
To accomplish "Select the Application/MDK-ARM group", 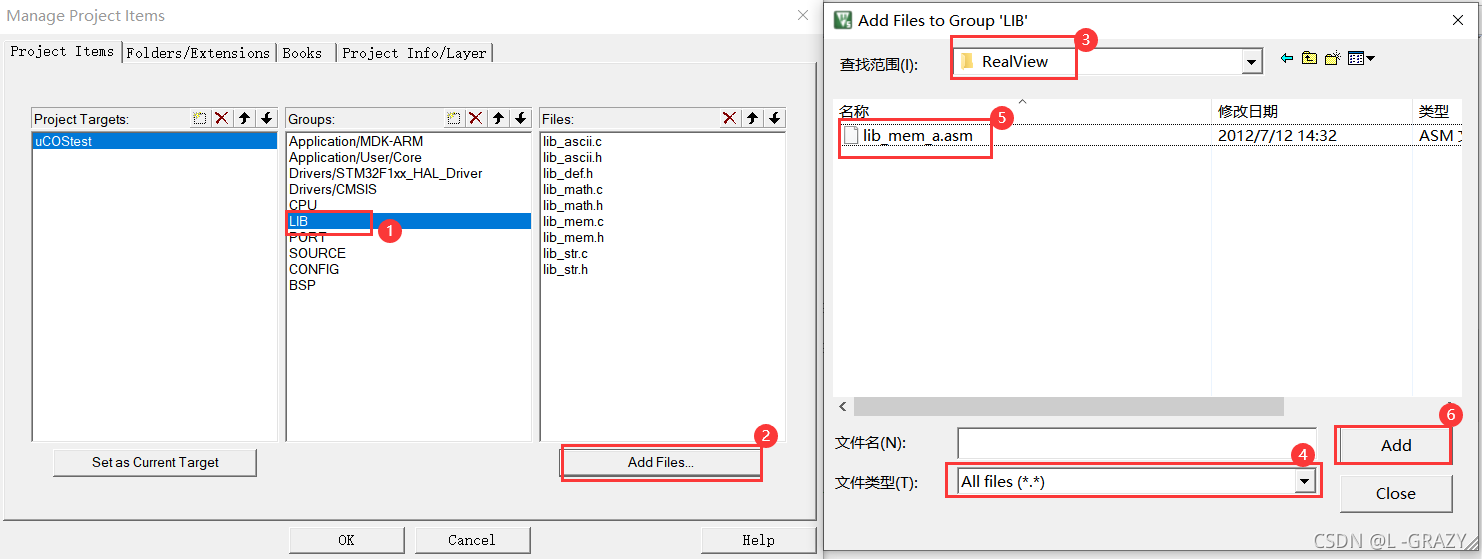I will pyautogui.click(x=408, y=141).
